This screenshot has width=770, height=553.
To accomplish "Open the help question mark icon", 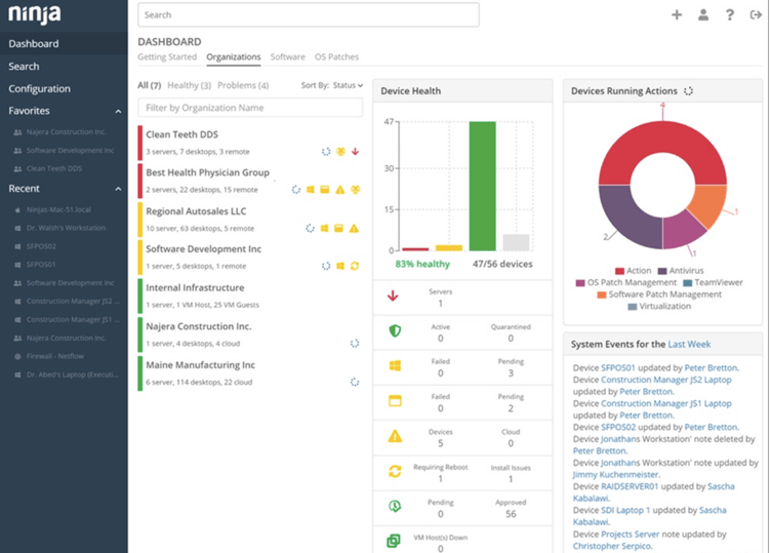I will click(730, 15).
